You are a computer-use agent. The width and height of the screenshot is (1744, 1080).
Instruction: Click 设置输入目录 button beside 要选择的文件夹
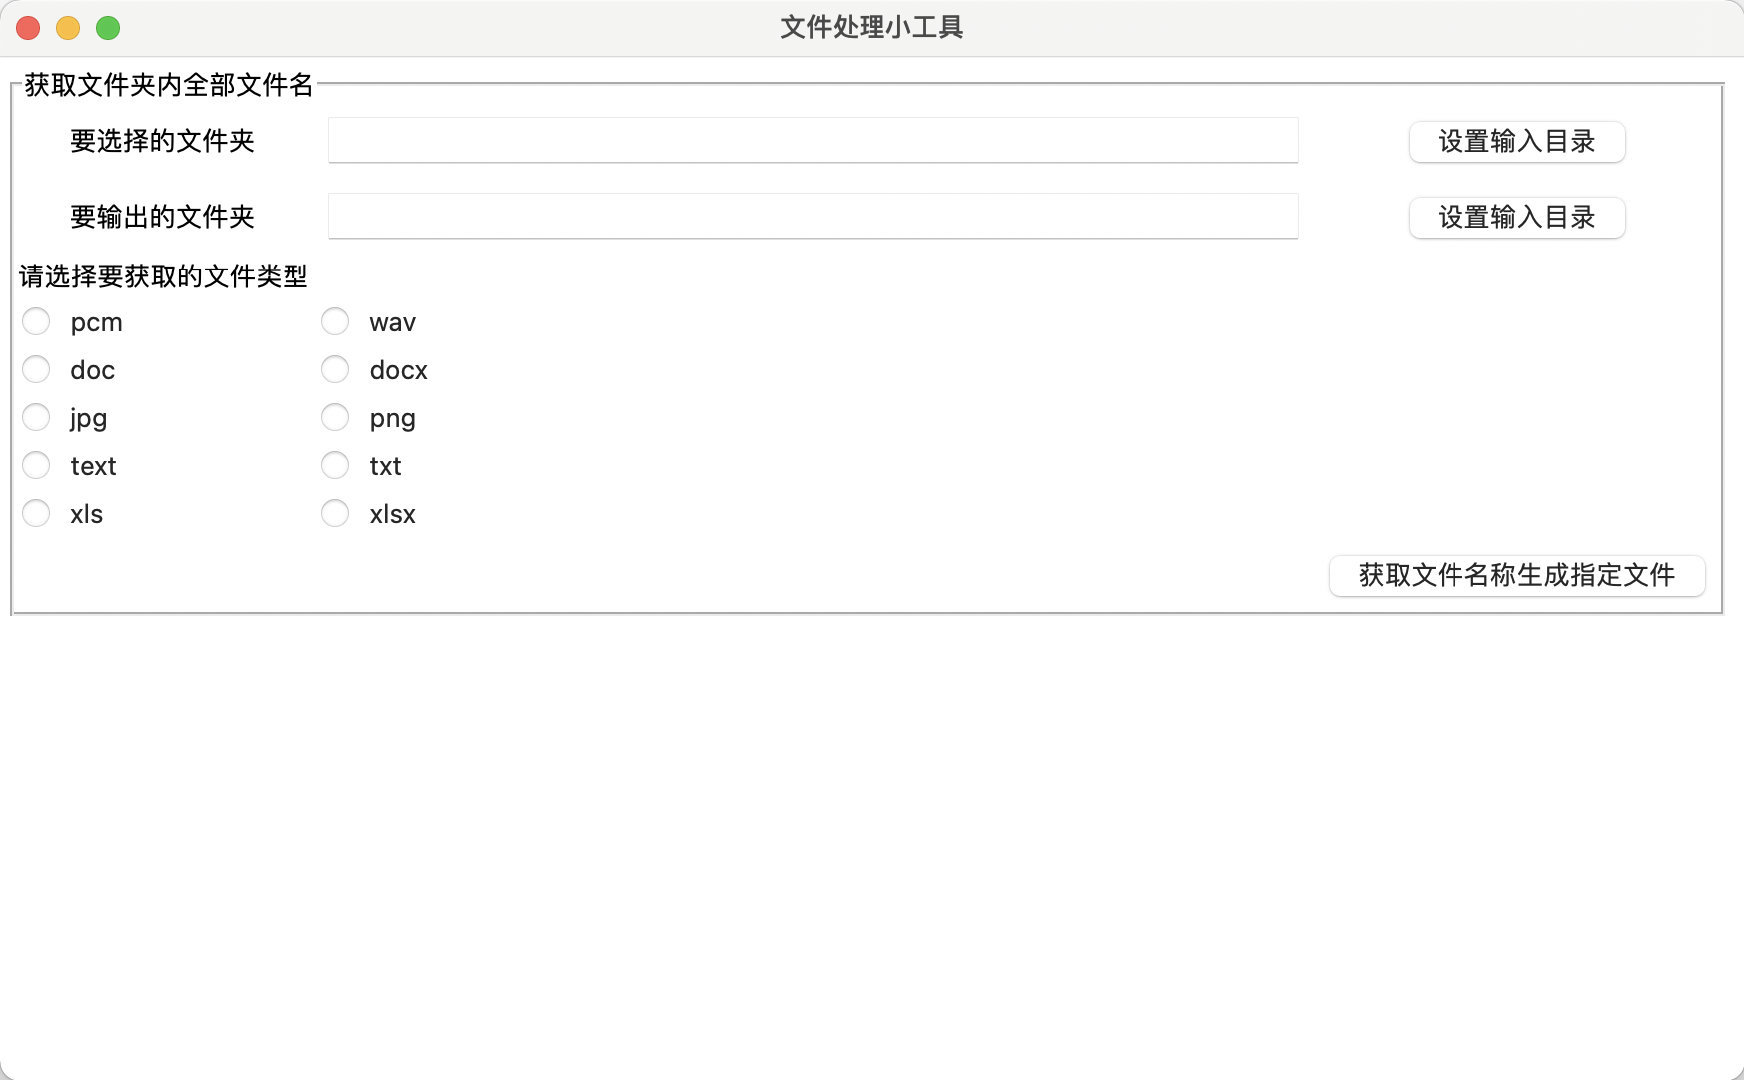pos(1517,141)
